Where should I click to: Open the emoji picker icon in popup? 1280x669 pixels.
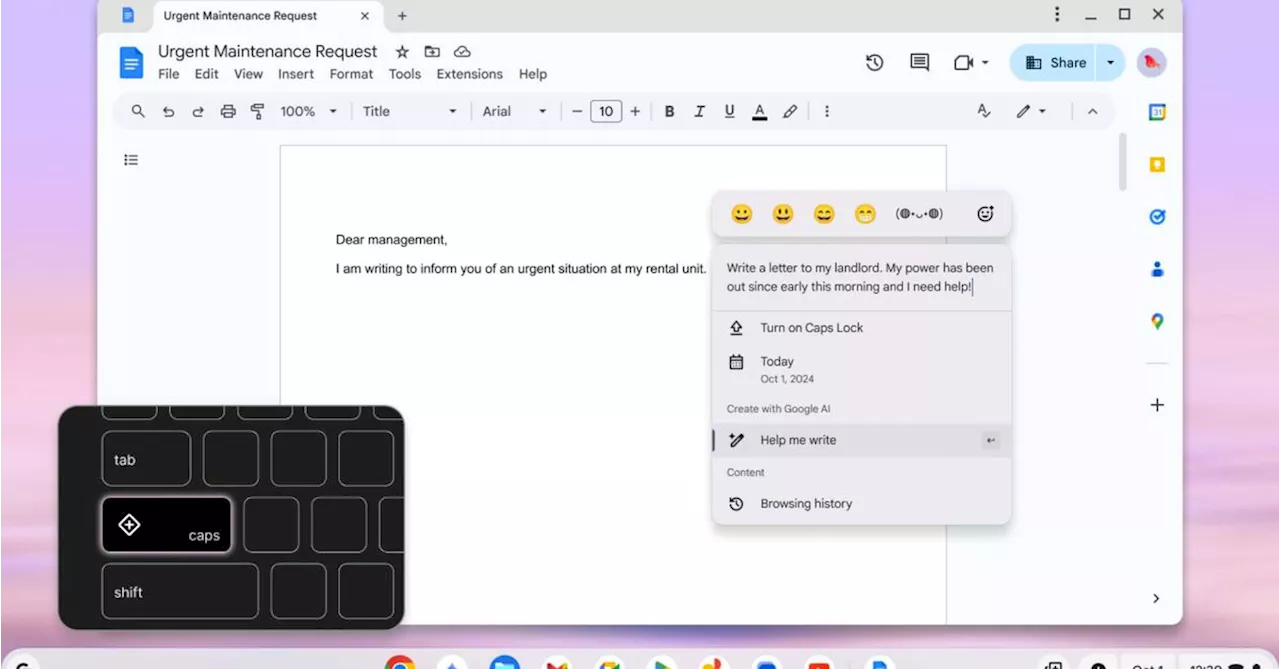coord(985,214)
